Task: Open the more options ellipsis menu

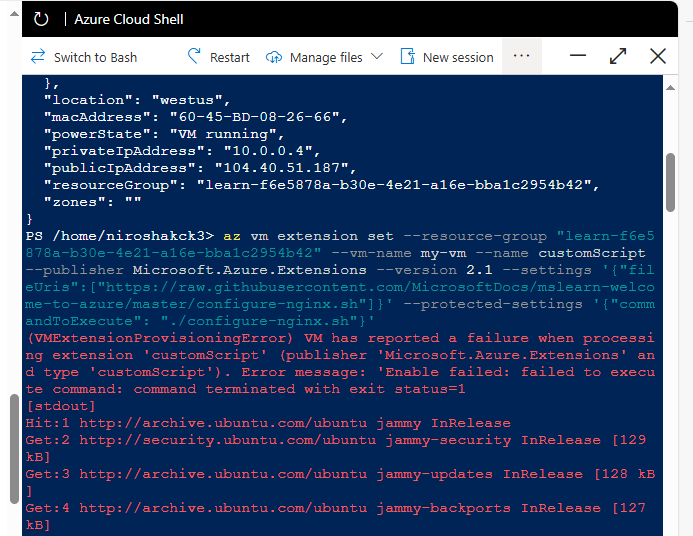Action: [522, 56]
